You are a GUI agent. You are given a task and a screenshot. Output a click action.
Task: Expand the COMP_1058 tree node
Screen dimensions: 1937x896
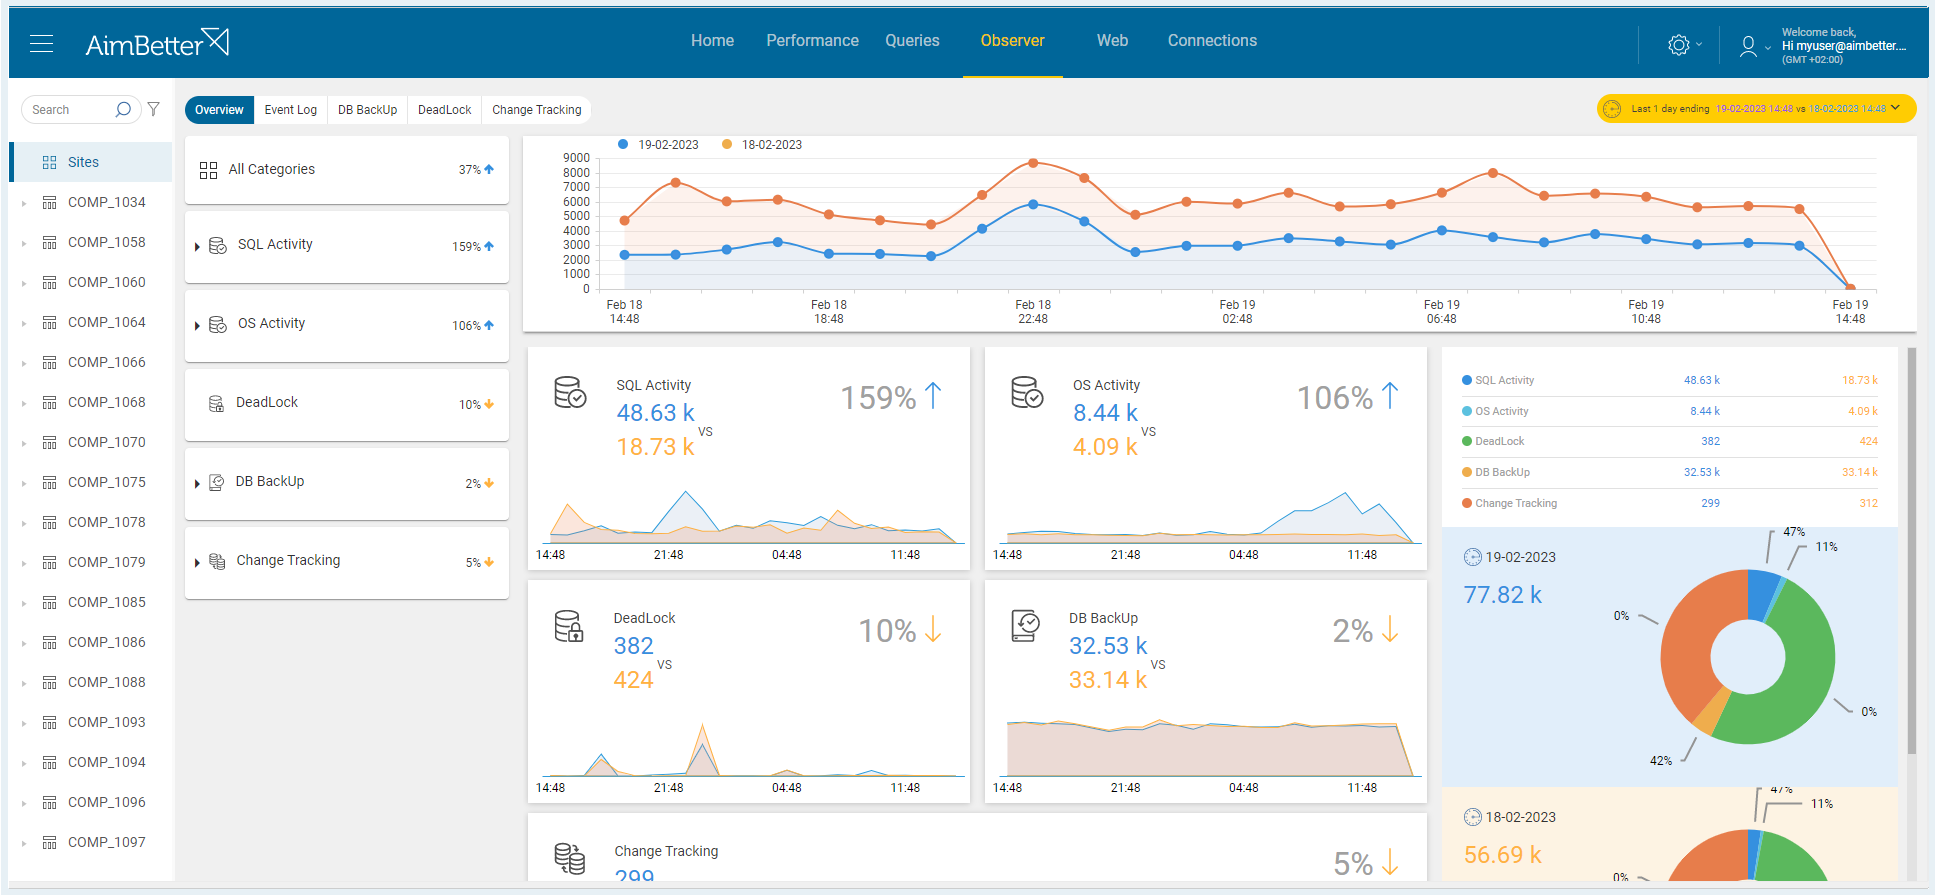(24, 243)
